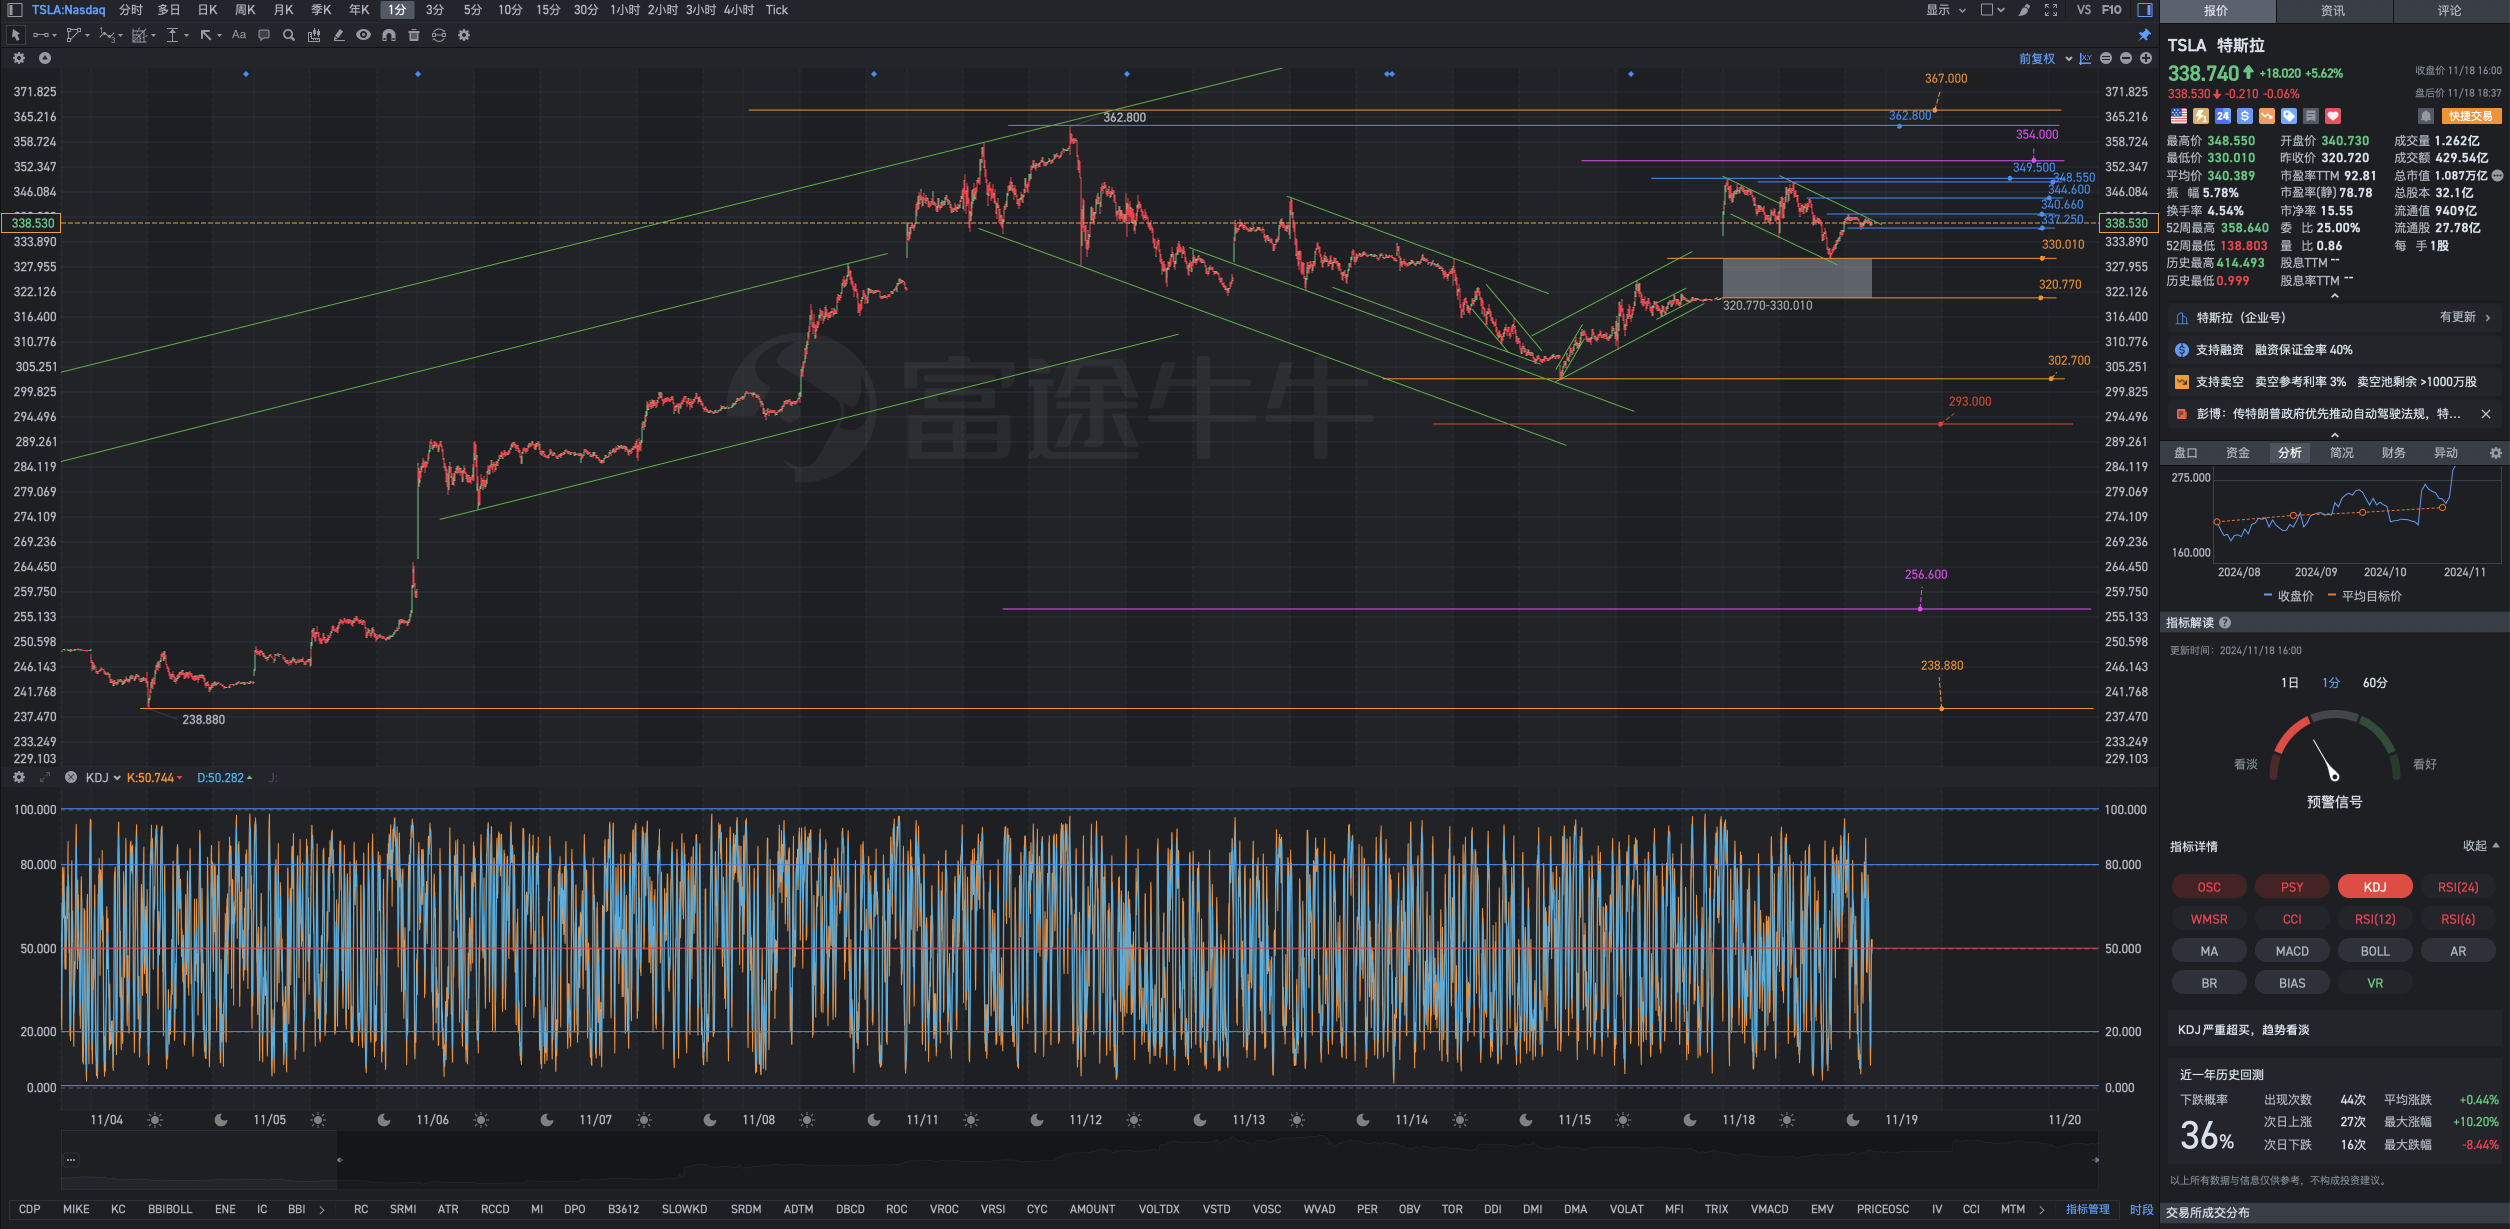Zoom out chart with minus icon

coord(2126,59)
